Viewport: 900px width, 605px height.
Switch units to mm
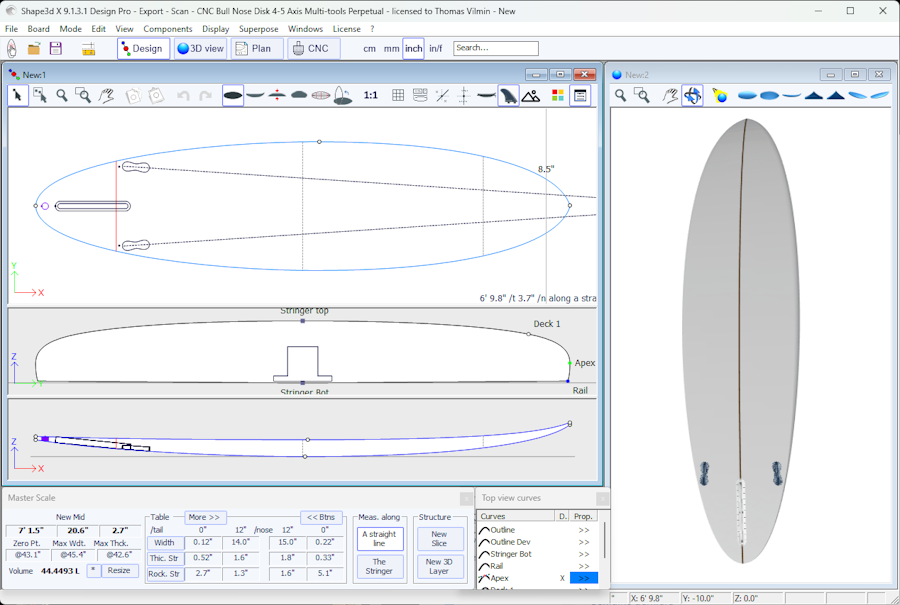391,48
